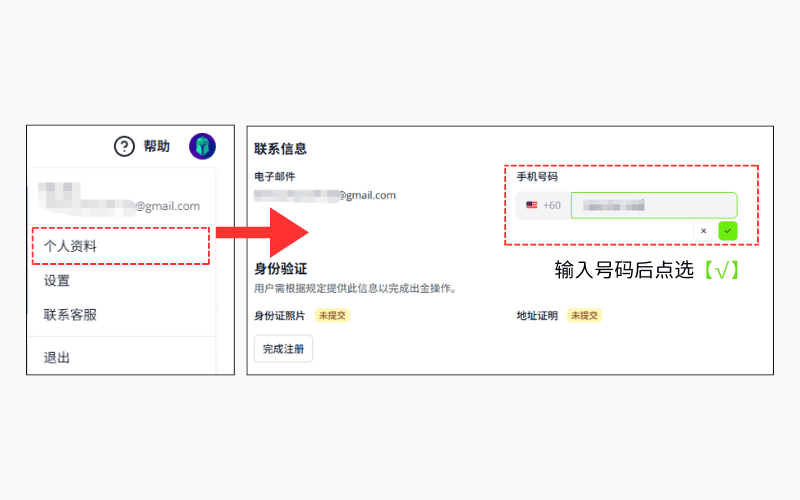The image size is (800, 500).
Task: Click the 电子邮件 field label
Action: point(274,177)
